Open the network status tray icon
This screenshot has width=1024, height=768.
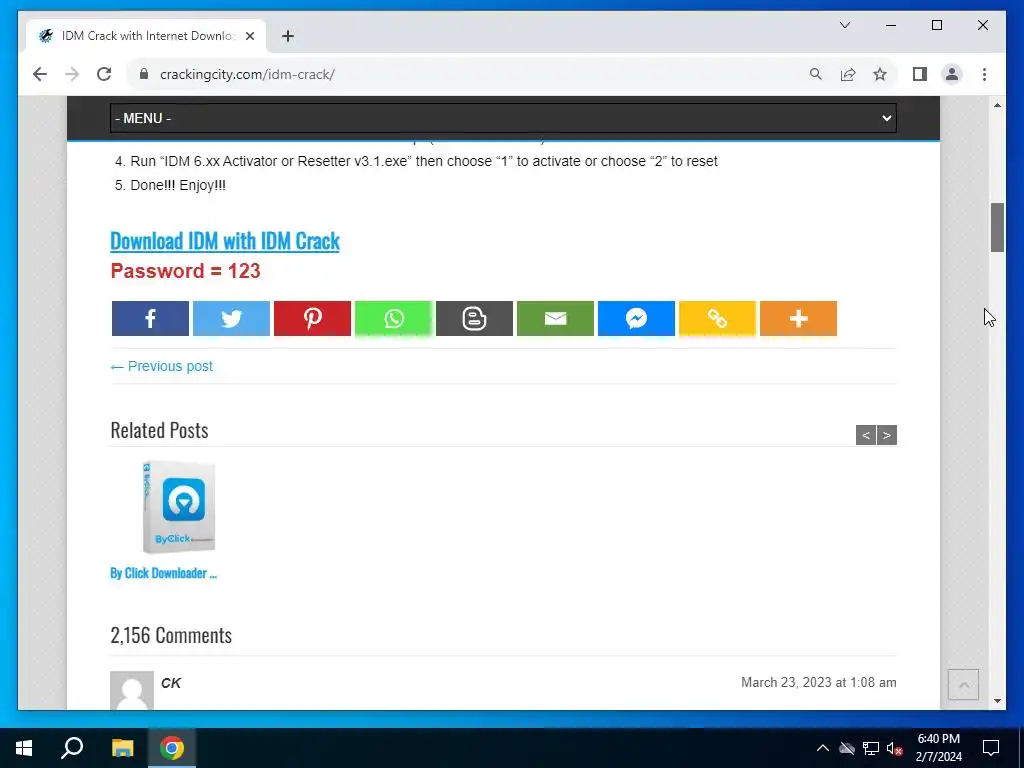871,748
